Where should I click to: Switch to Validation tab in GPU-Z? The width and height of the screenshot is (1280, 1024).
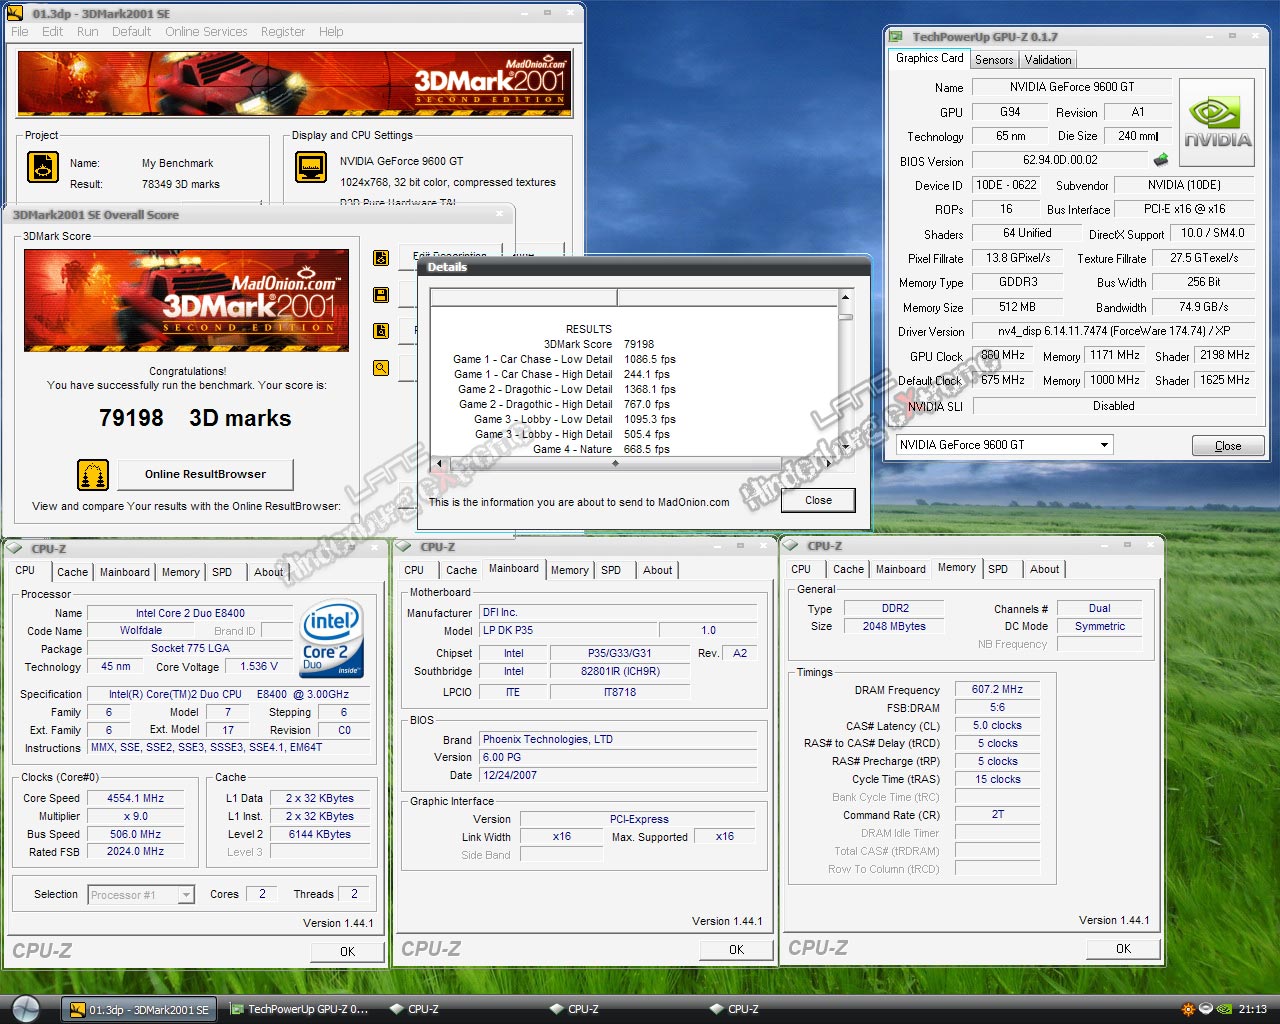pos(1048,60)
